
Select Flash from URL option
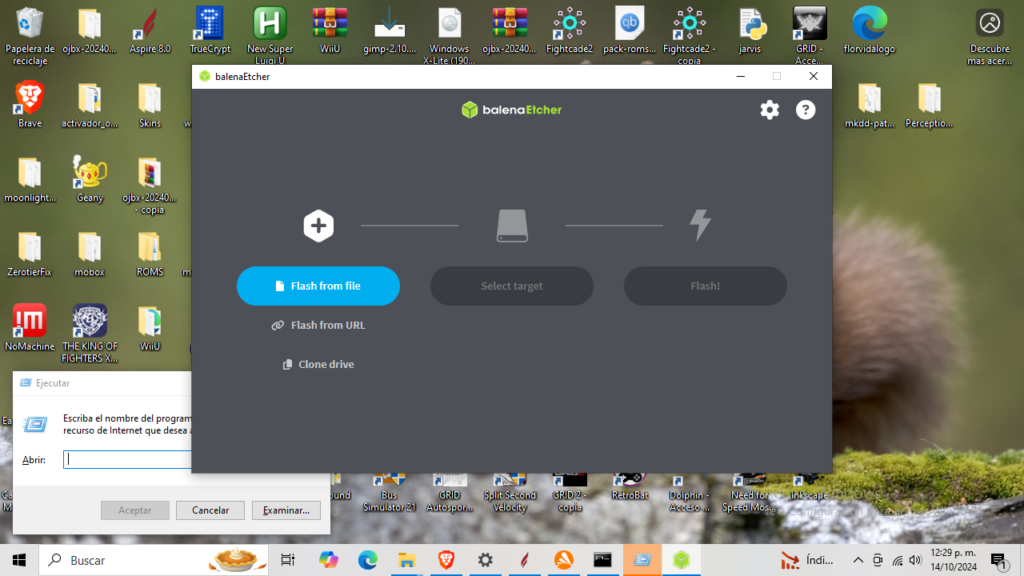[x=318, y=325]
